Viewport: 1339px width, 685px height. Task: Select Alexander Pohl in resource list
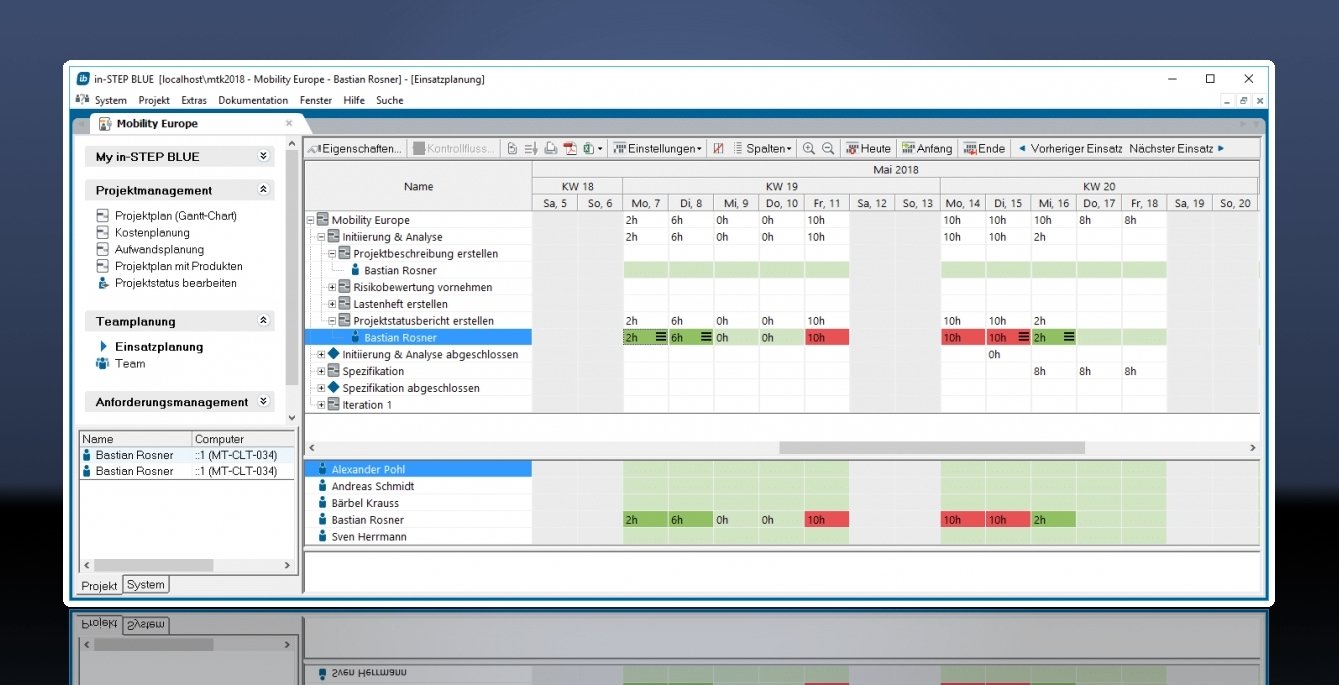point(418,469)
